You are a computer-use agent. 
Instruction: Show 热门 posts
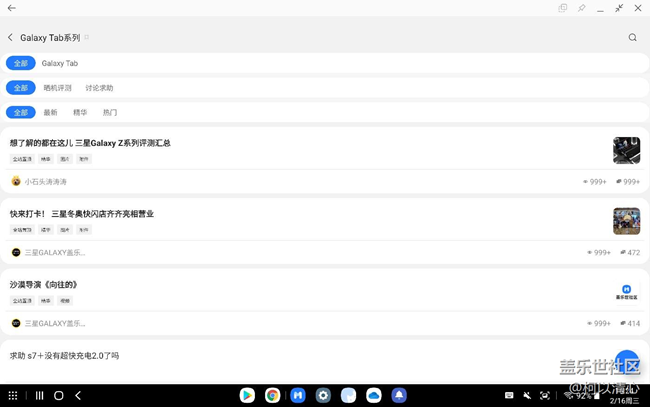click(110, 113)
